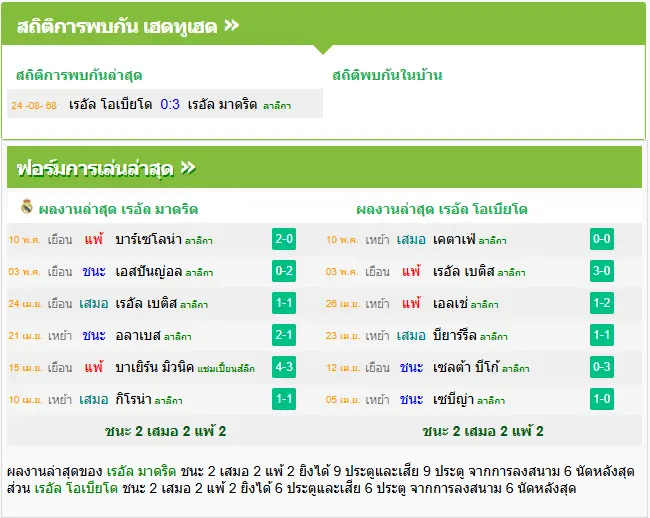The height and width of the screenshot is (518, 650).
Task: Click the ผลงานล่าสุด เรอัล มาดริด heading
Action: coord(118,209)
